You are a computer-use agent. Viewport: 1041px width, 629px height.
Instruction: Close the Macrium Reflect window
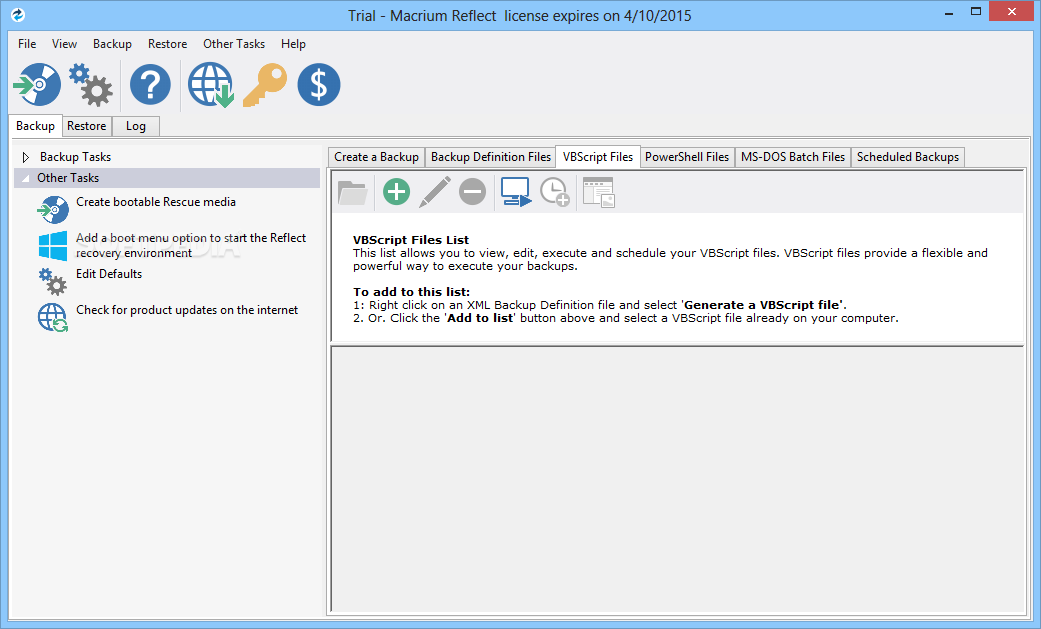coord(1012,12)
